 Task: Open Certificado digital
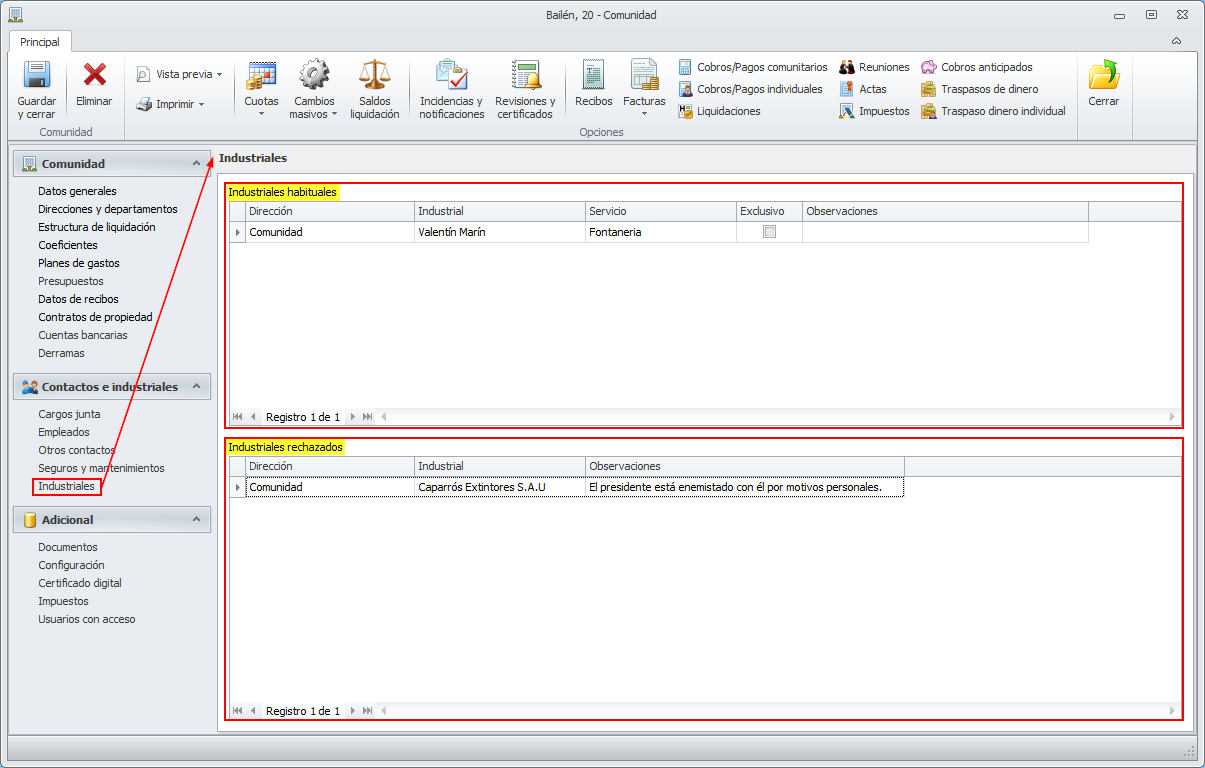pos(80,583)
